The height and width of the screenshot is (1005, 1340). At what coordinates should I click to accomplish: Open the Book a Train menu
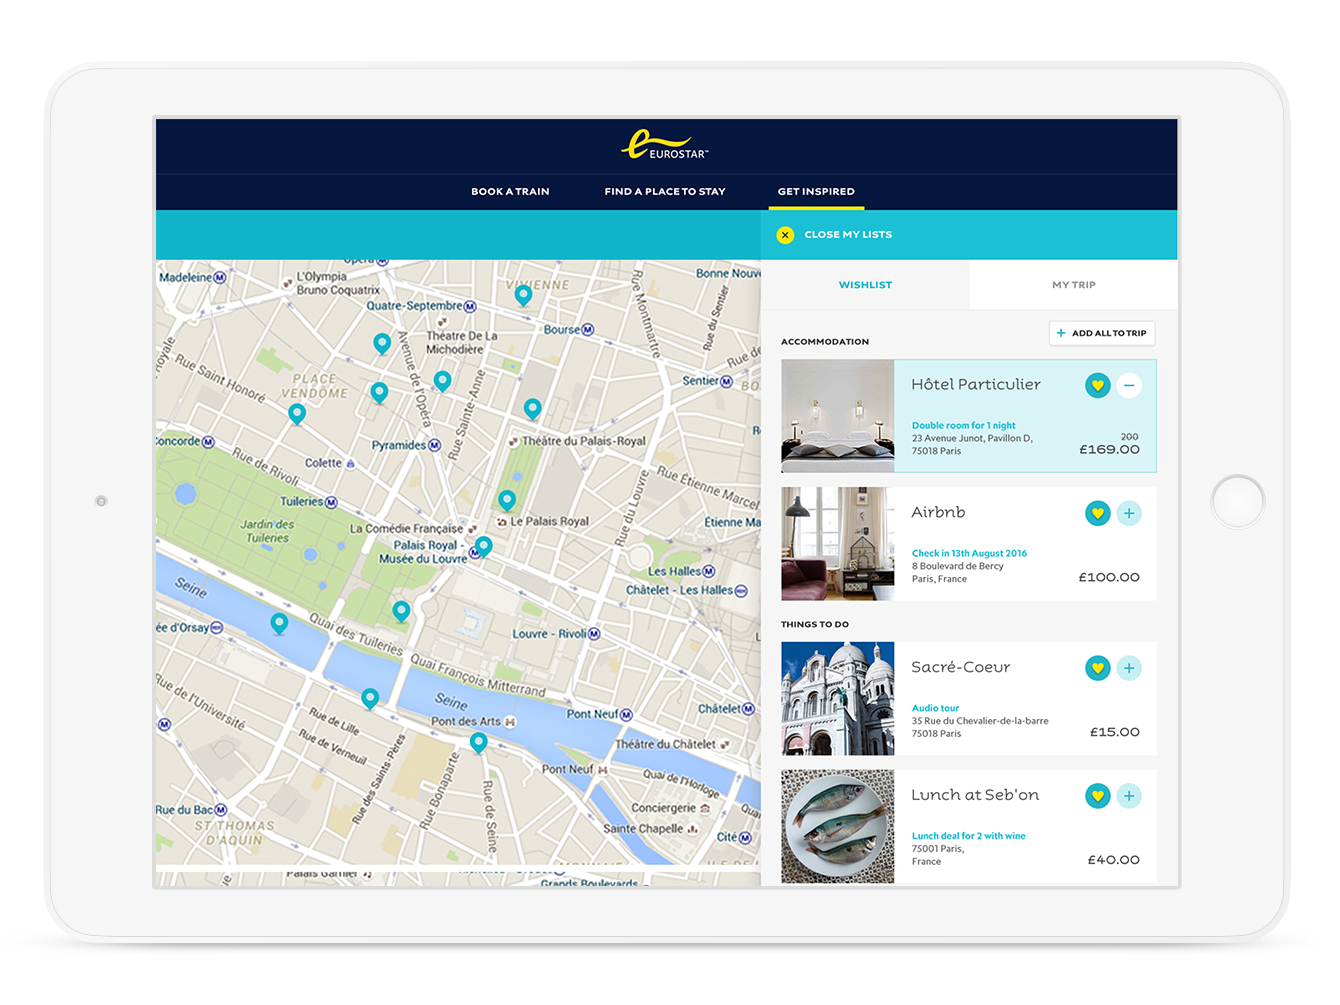pos(510,191)
